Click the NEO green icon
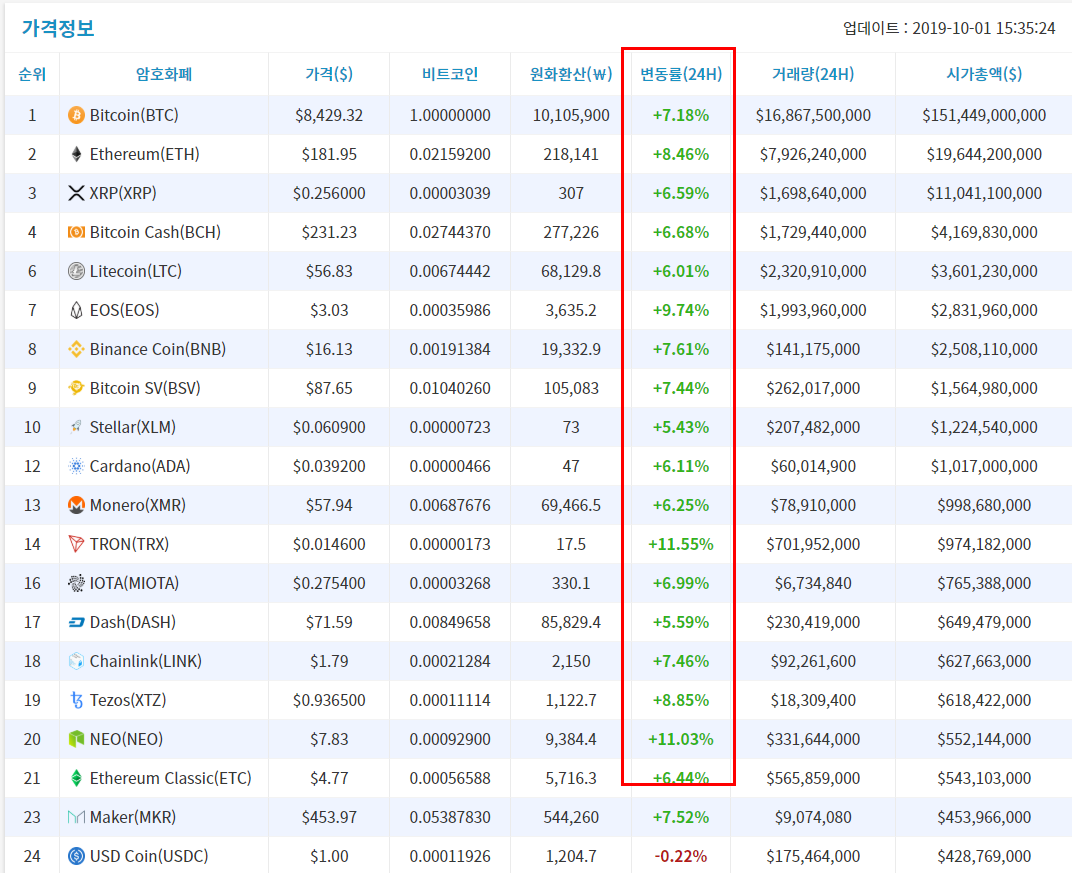The height and width of the screenshot is (873, 1072). (x=76, y=738)
